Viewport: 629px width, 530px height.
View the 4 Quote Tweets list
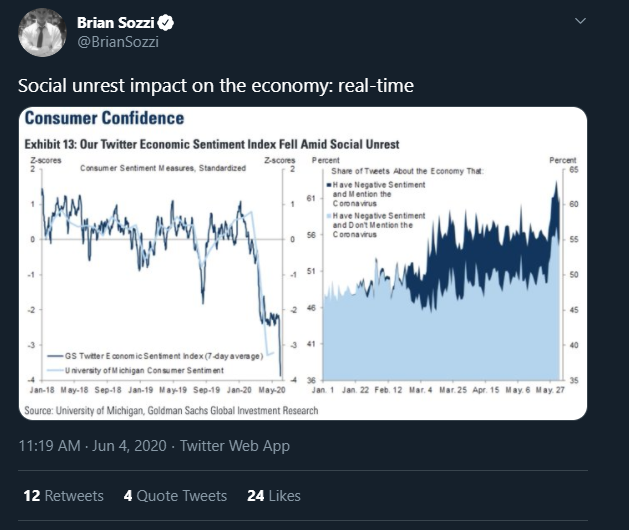(x=175, y=495)
